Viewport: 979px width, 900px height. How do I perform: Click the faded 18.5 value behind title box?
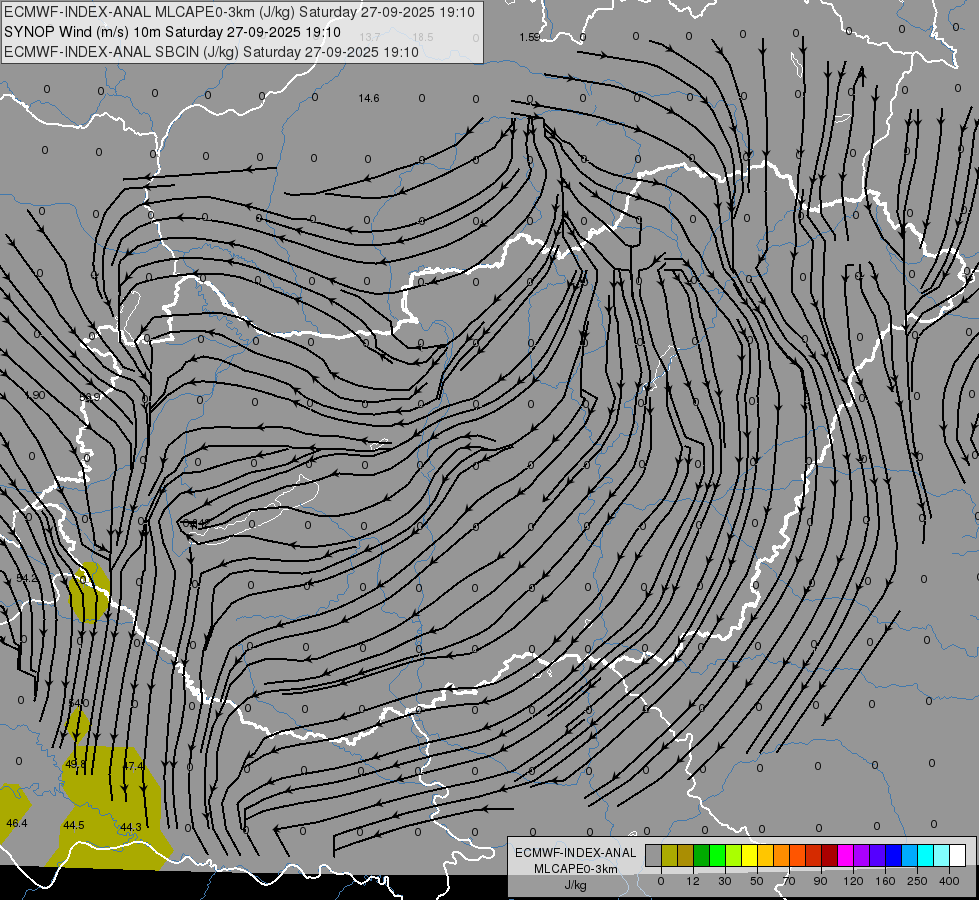(423, 37)
